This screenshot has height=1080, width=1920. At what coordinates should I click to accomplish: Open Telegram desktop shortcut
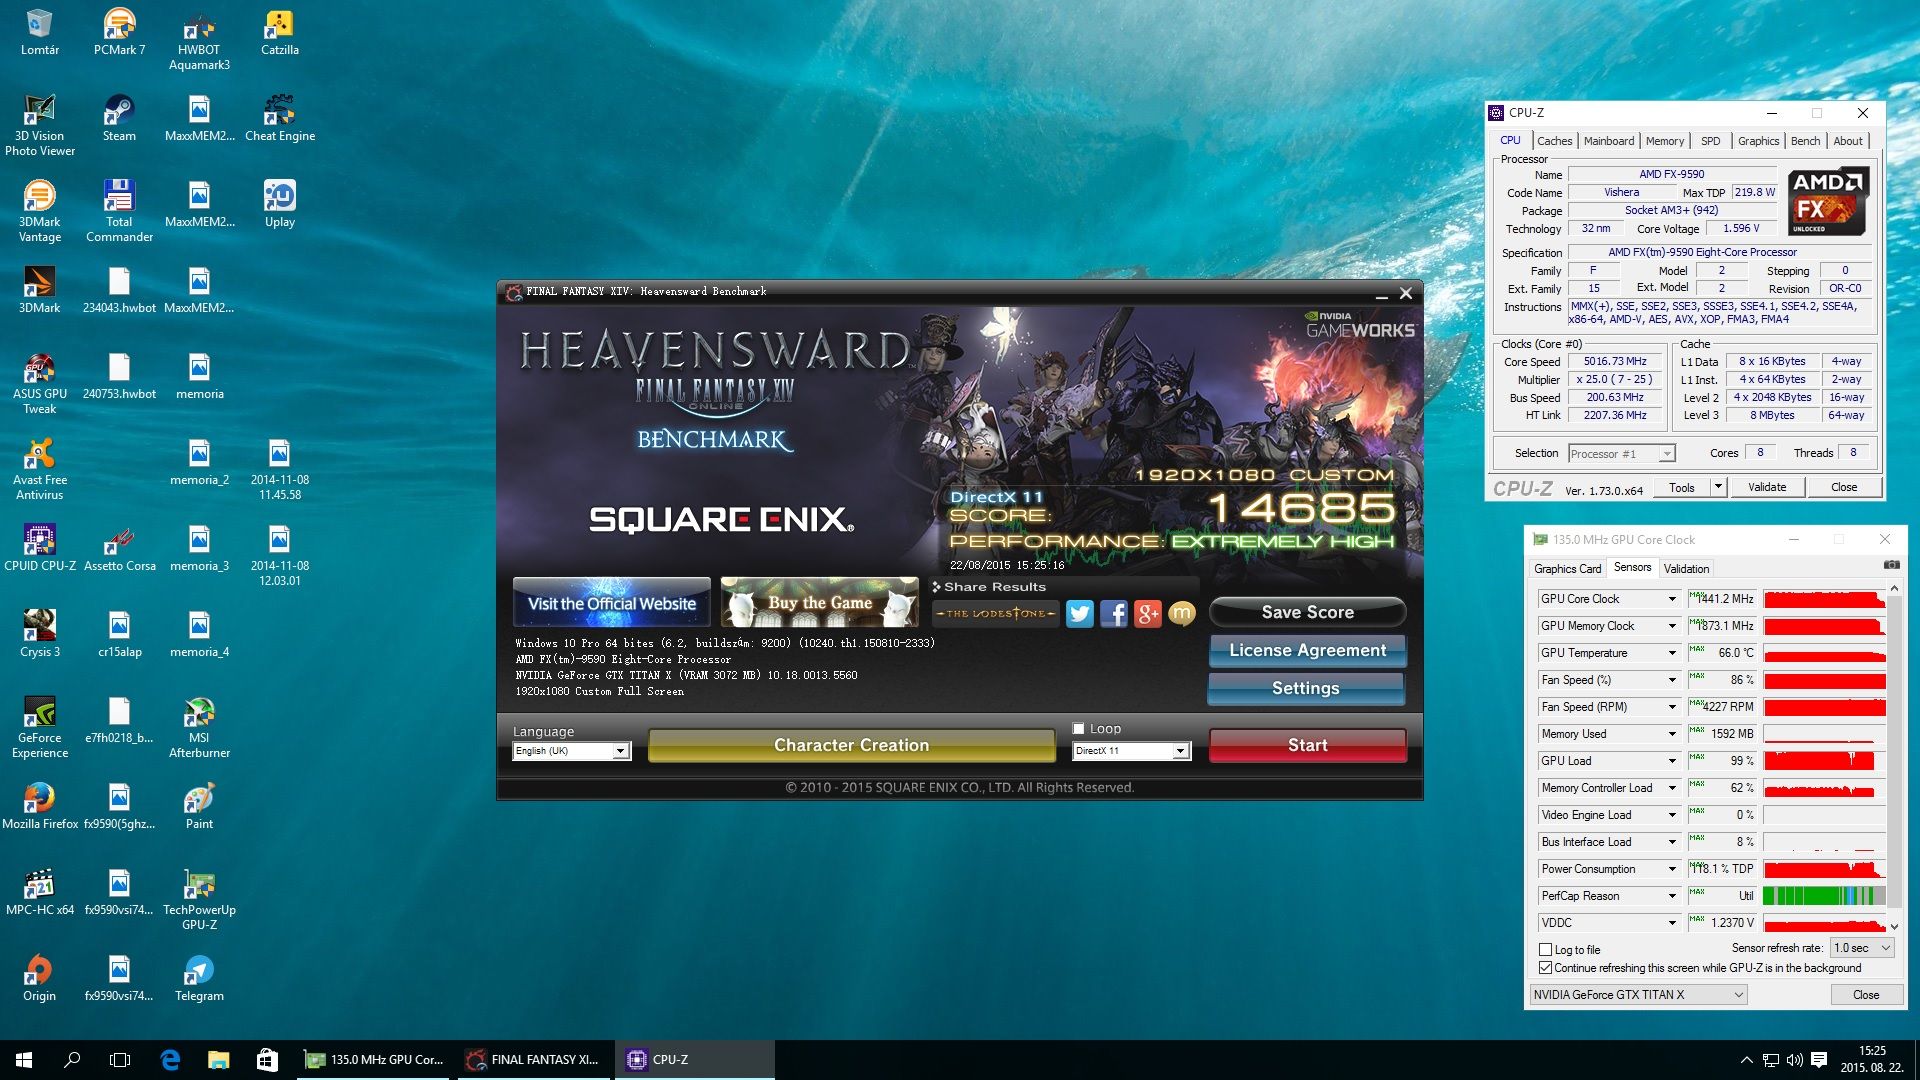(199, 978)
